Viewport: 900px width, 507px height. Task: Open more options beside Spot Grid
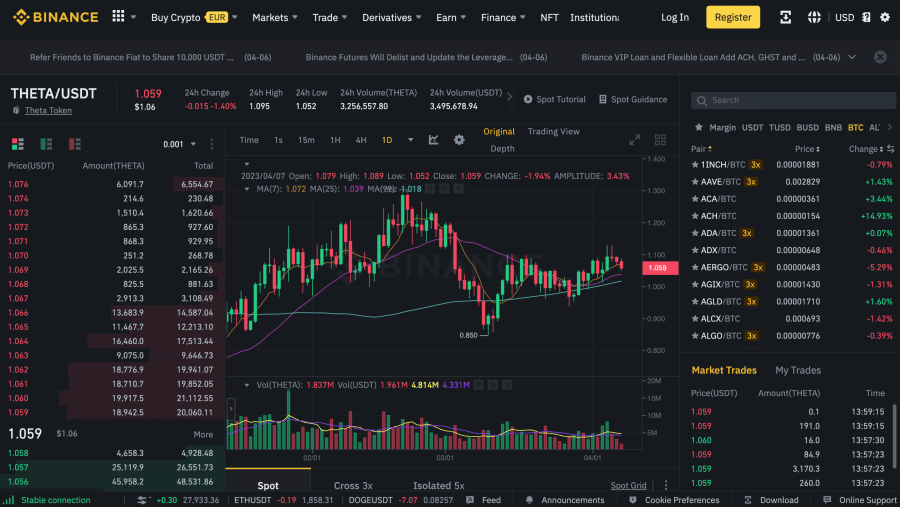666,485
